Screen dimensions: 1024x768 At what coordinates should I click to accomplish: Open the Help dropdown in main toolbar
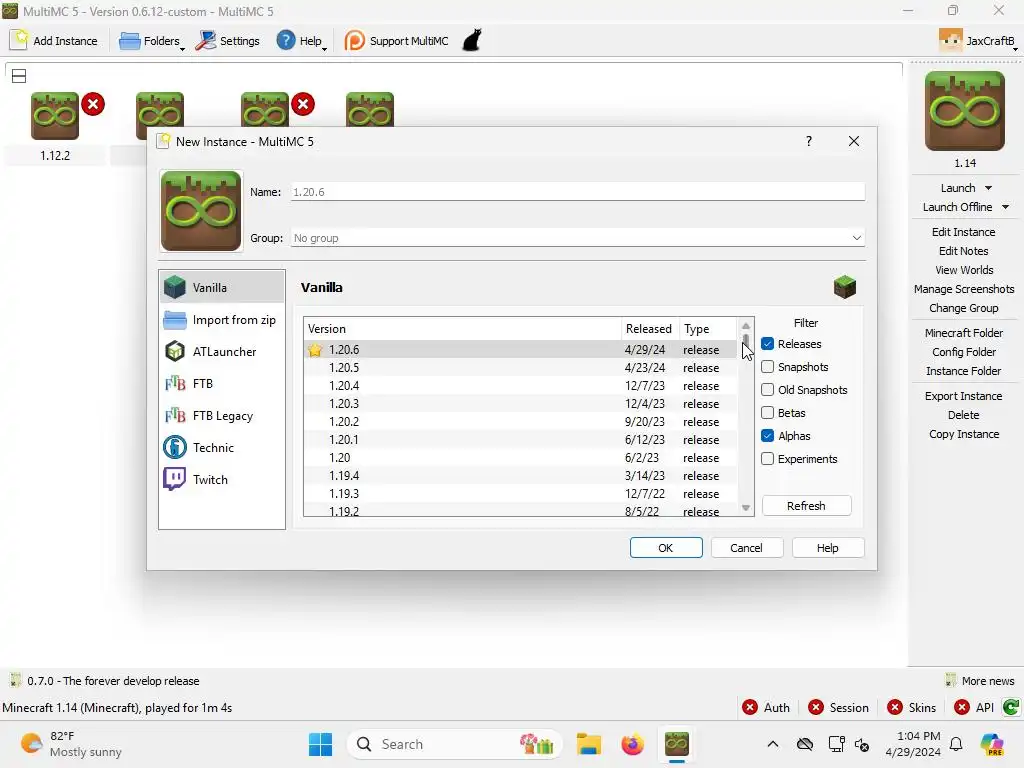pyautogui.click(x=301, y=40)
